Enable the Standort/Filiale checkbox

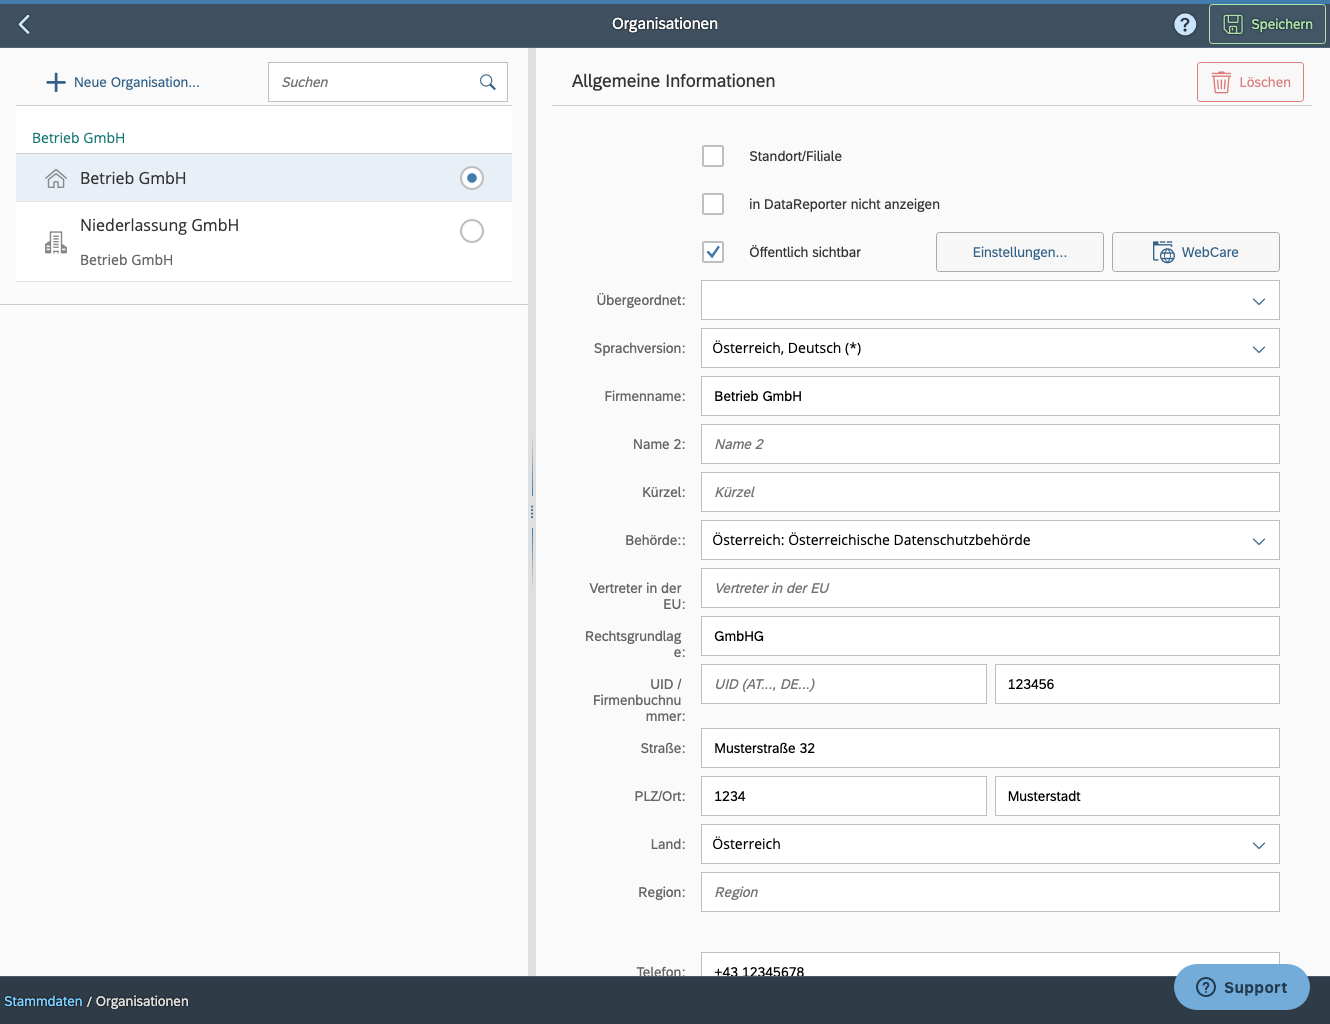pyautogui.click(x=713, y=156)
